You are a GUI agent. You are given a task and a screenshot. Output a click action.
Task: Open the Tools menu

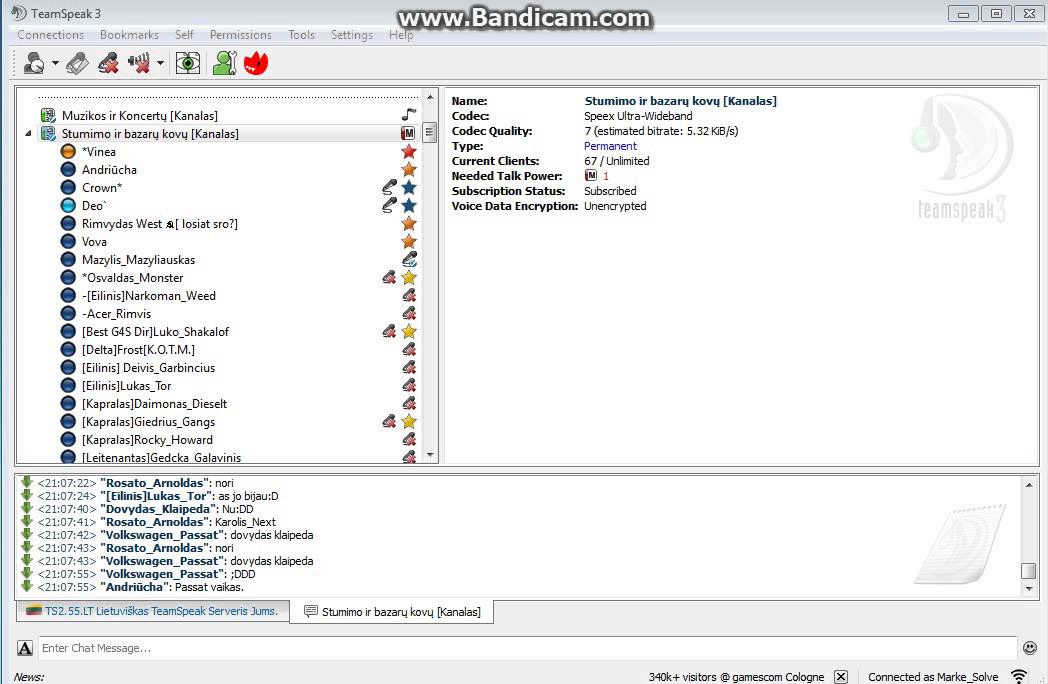[x=301, y=35]
